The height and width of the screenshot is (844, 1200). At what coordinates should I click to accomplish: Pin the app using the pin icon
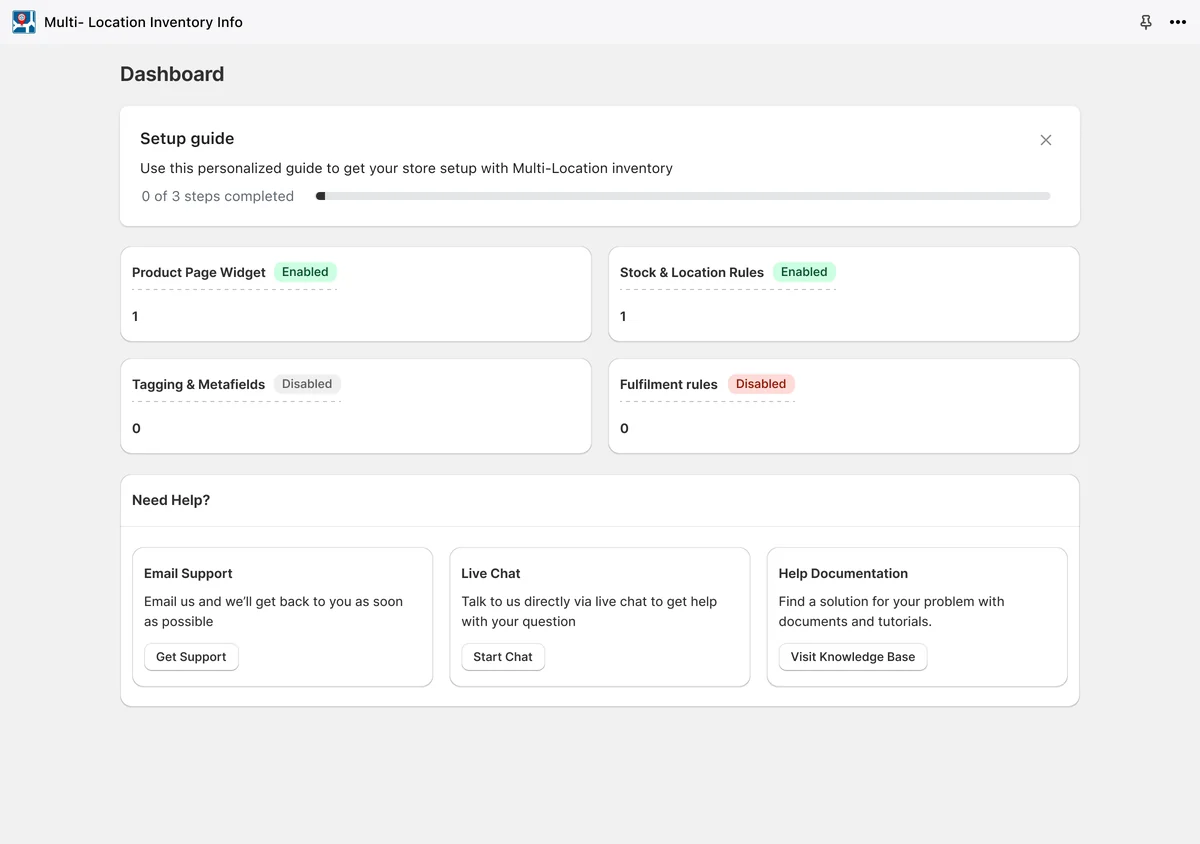(1146, 22)
